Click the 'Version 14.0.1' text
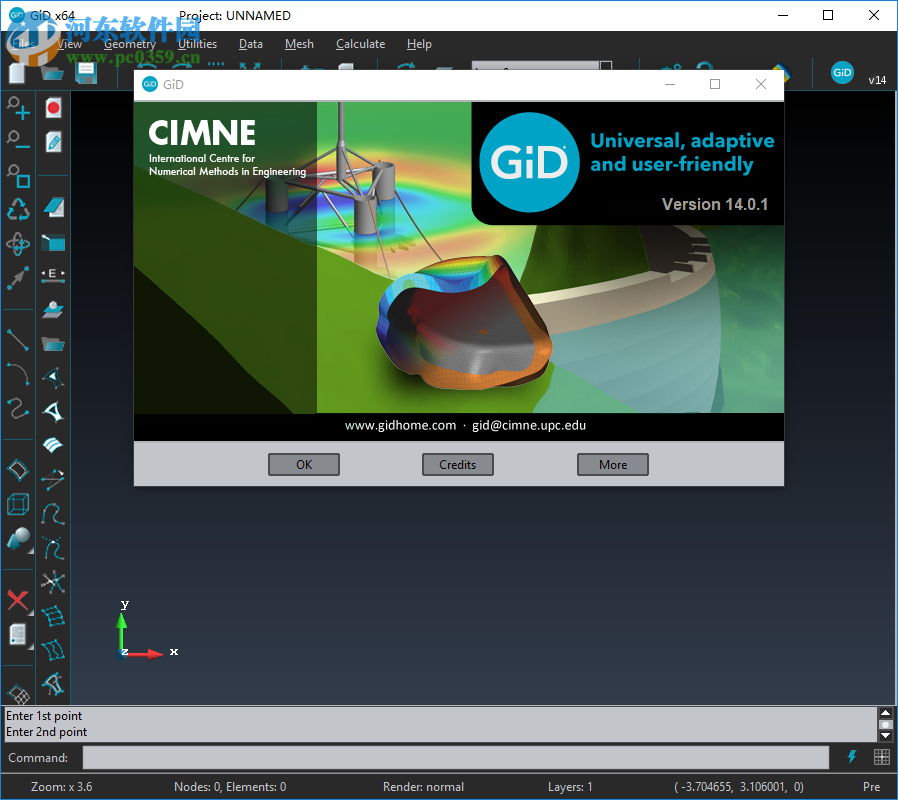Screen dimensions: 898x800 pos(715,204)
